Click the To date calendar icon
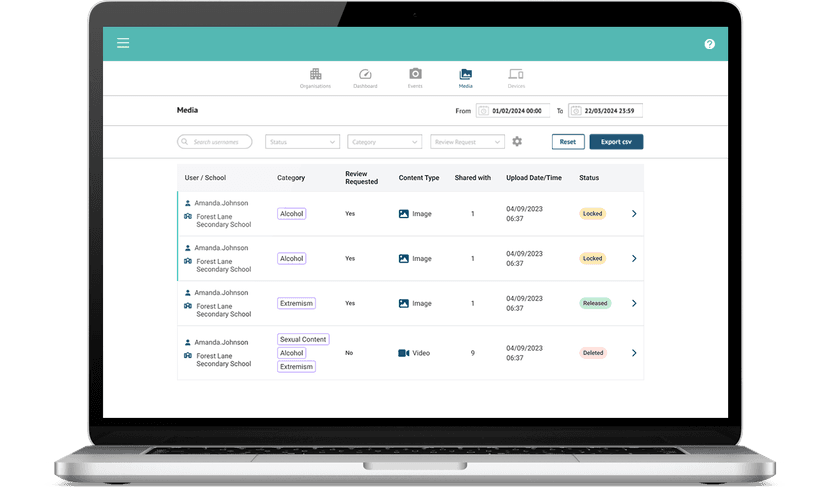 click(576, 111)
